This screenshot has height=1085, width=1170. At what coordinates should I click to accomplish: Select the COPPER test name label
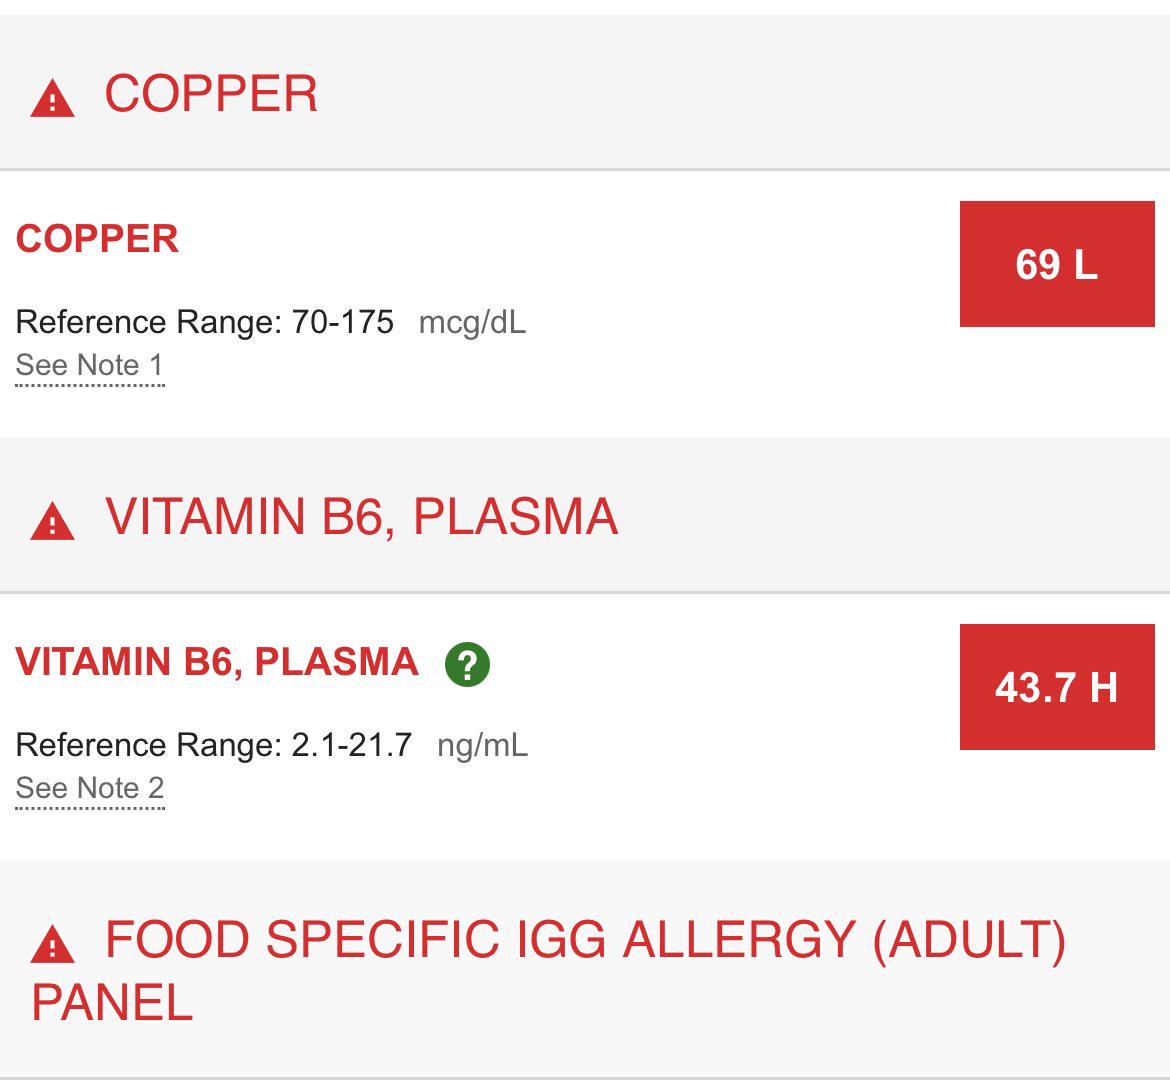[98, 240]
